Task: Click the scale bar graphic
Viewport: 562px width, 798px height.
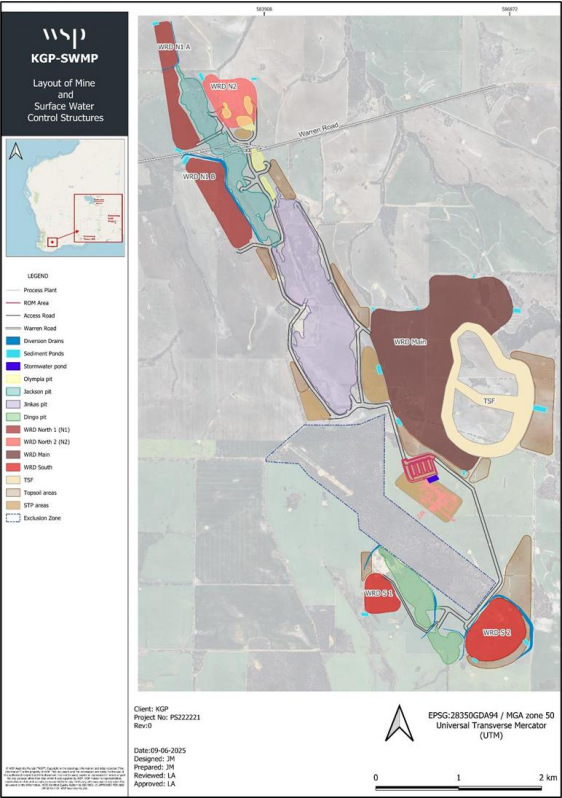Action: point(459,788)
